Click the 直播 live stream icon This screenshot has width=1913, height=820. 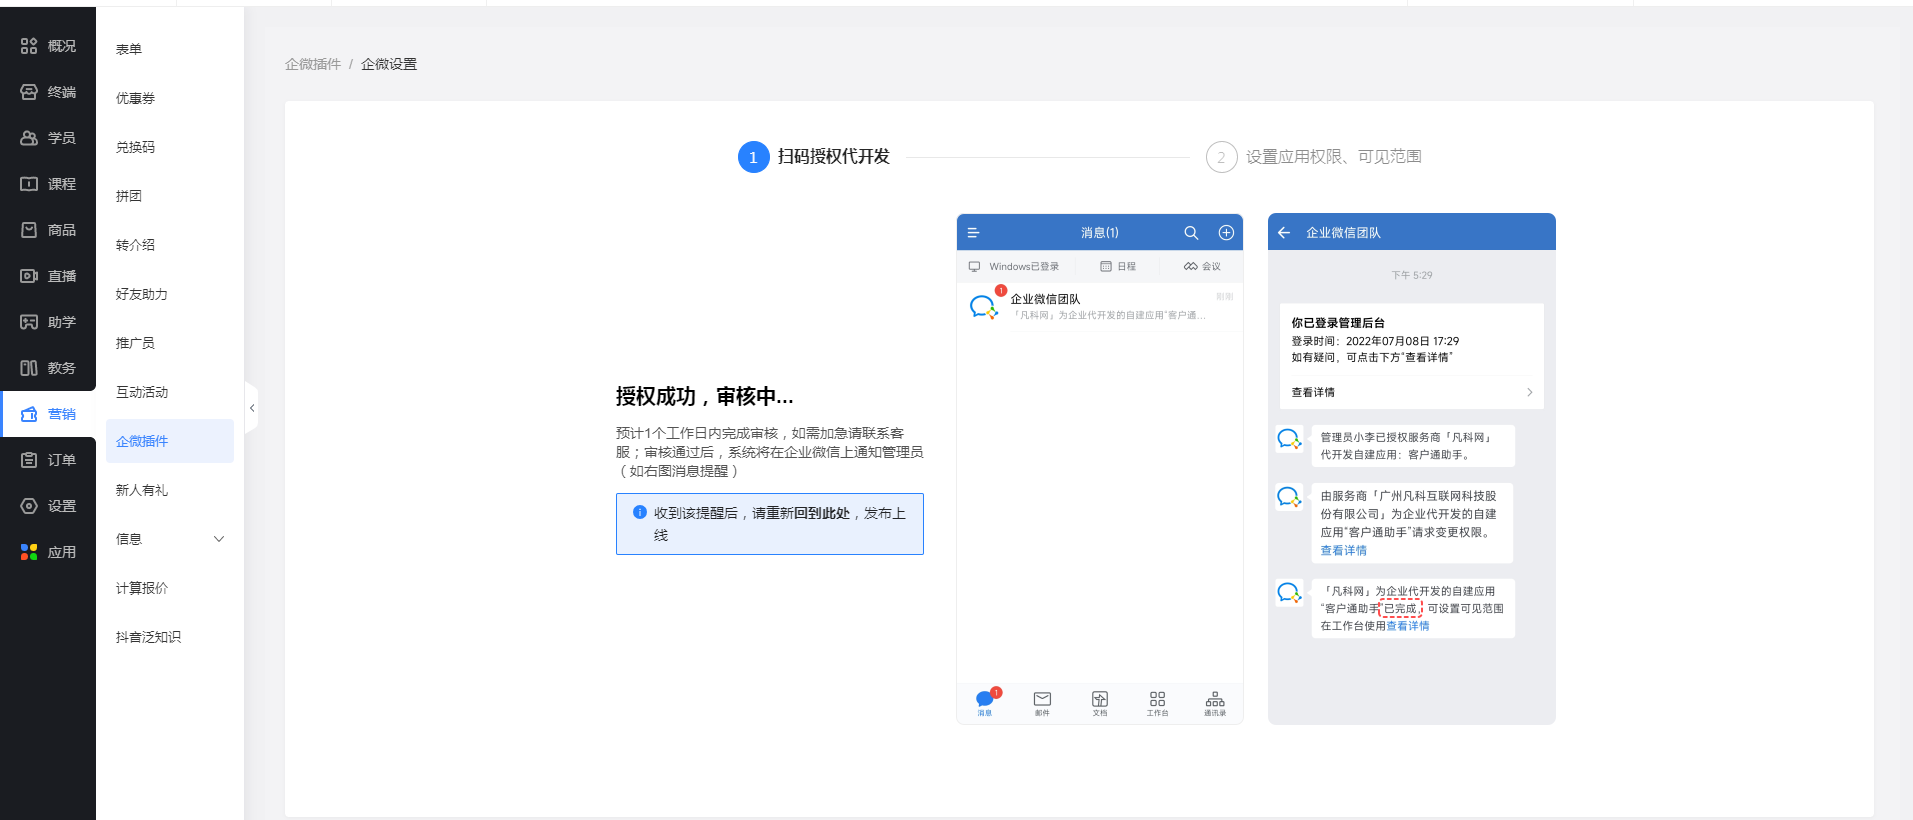pos(29,276)
